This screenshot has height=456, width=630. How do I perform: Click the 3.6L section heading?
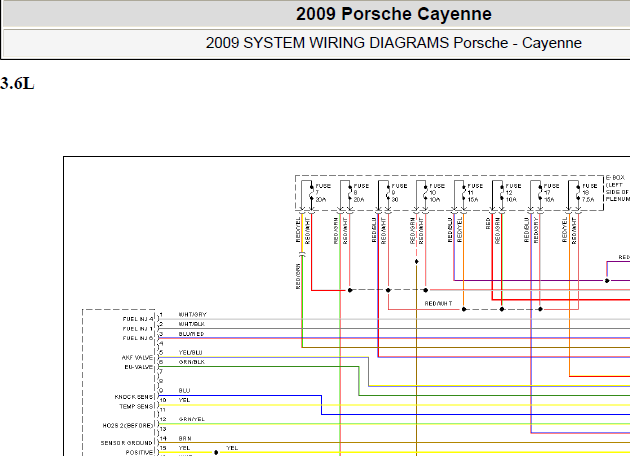point(17,84)
